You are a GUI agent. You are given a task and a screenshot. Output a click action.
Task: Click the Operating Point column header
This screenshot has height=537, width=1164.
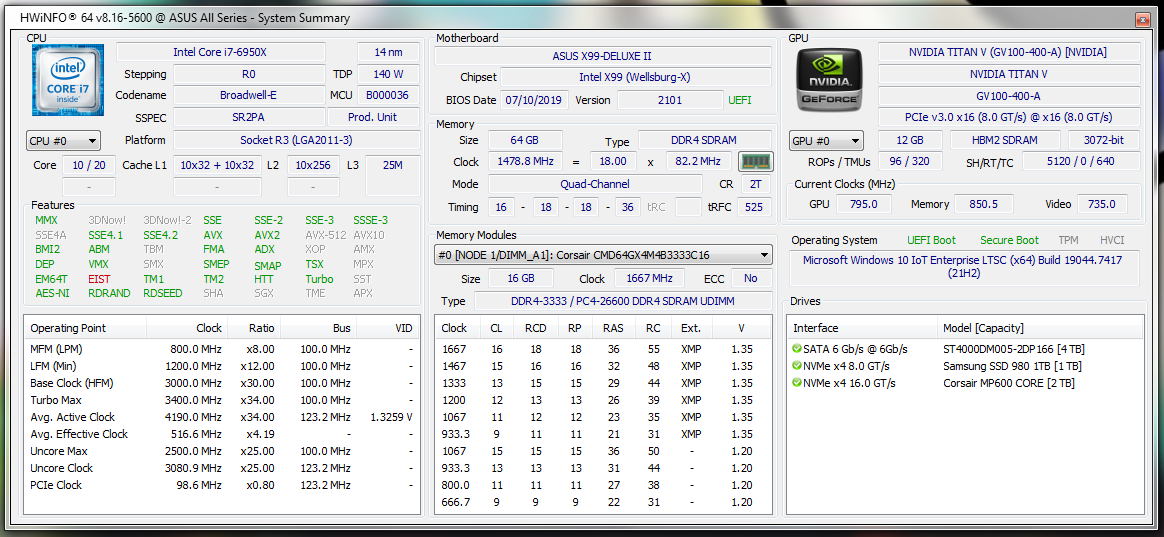pyautogui.click(x=85, y=328)
